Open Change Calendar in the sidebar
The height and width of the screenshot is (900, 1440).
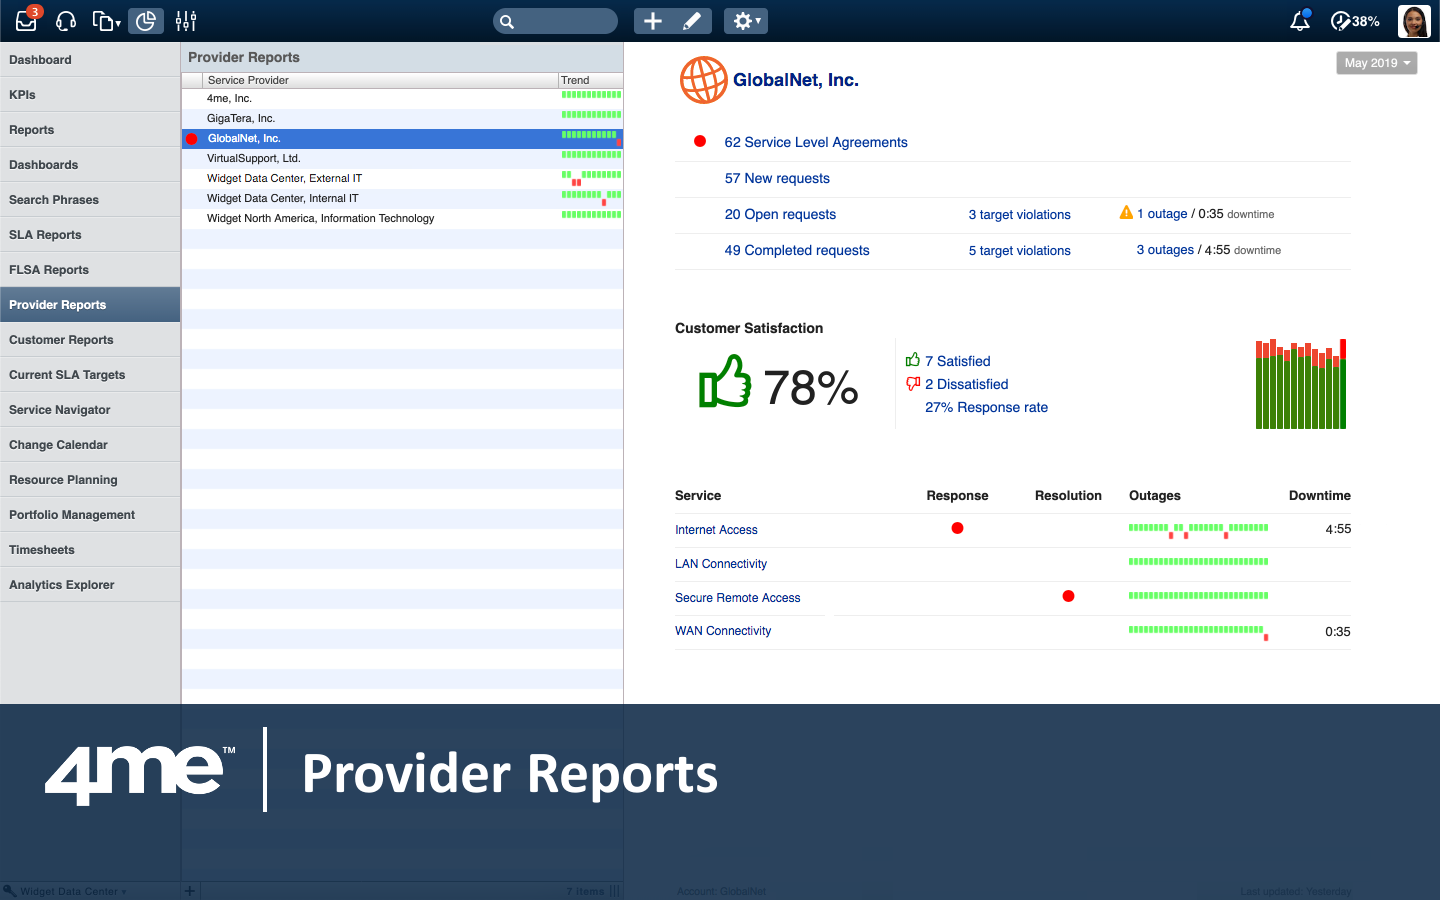pos(90,445)
